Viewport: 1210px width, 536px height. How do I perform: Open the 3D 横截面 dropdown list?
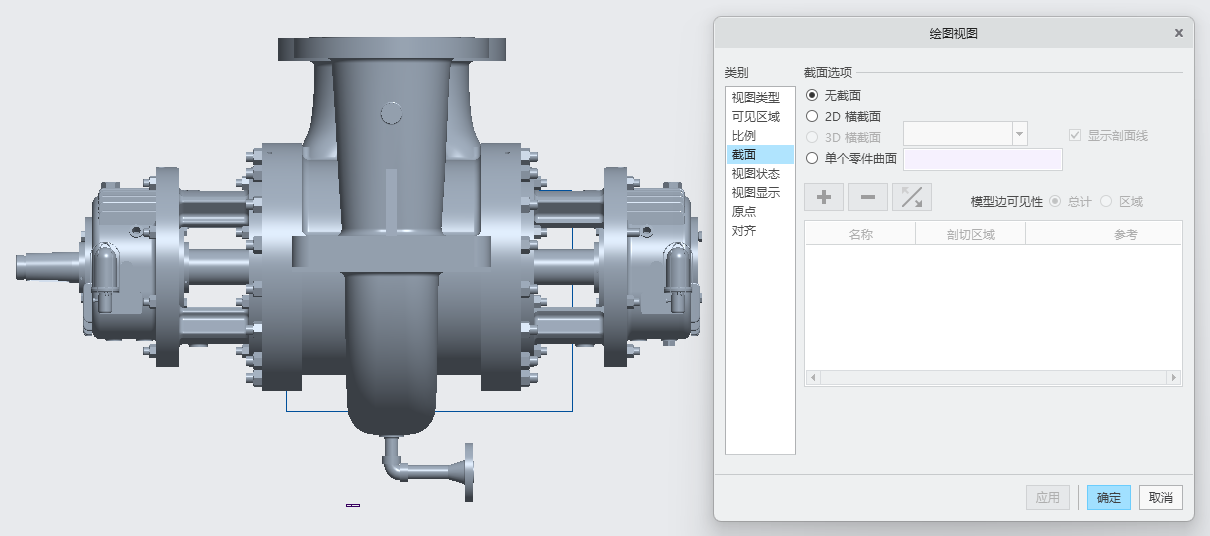point(1019,134)
